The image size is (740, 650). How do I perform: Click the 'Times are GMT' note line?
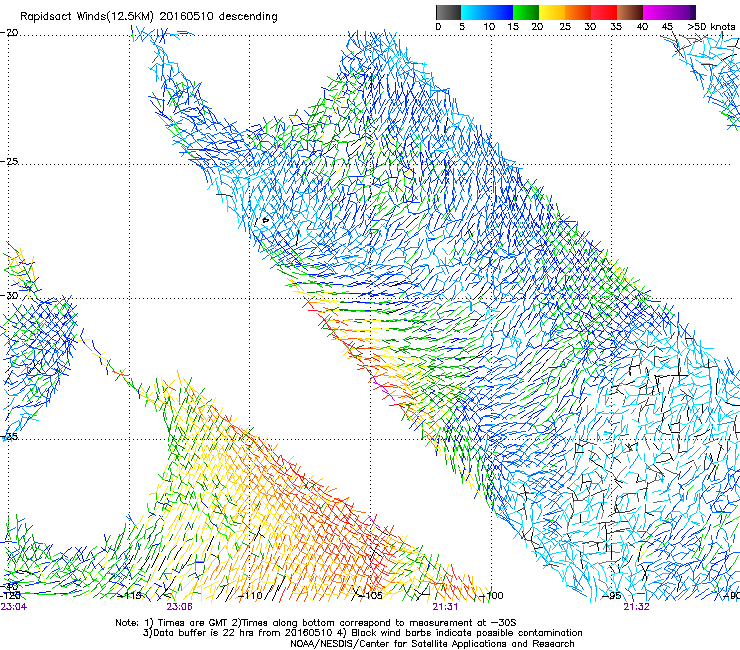coord(316,623)
